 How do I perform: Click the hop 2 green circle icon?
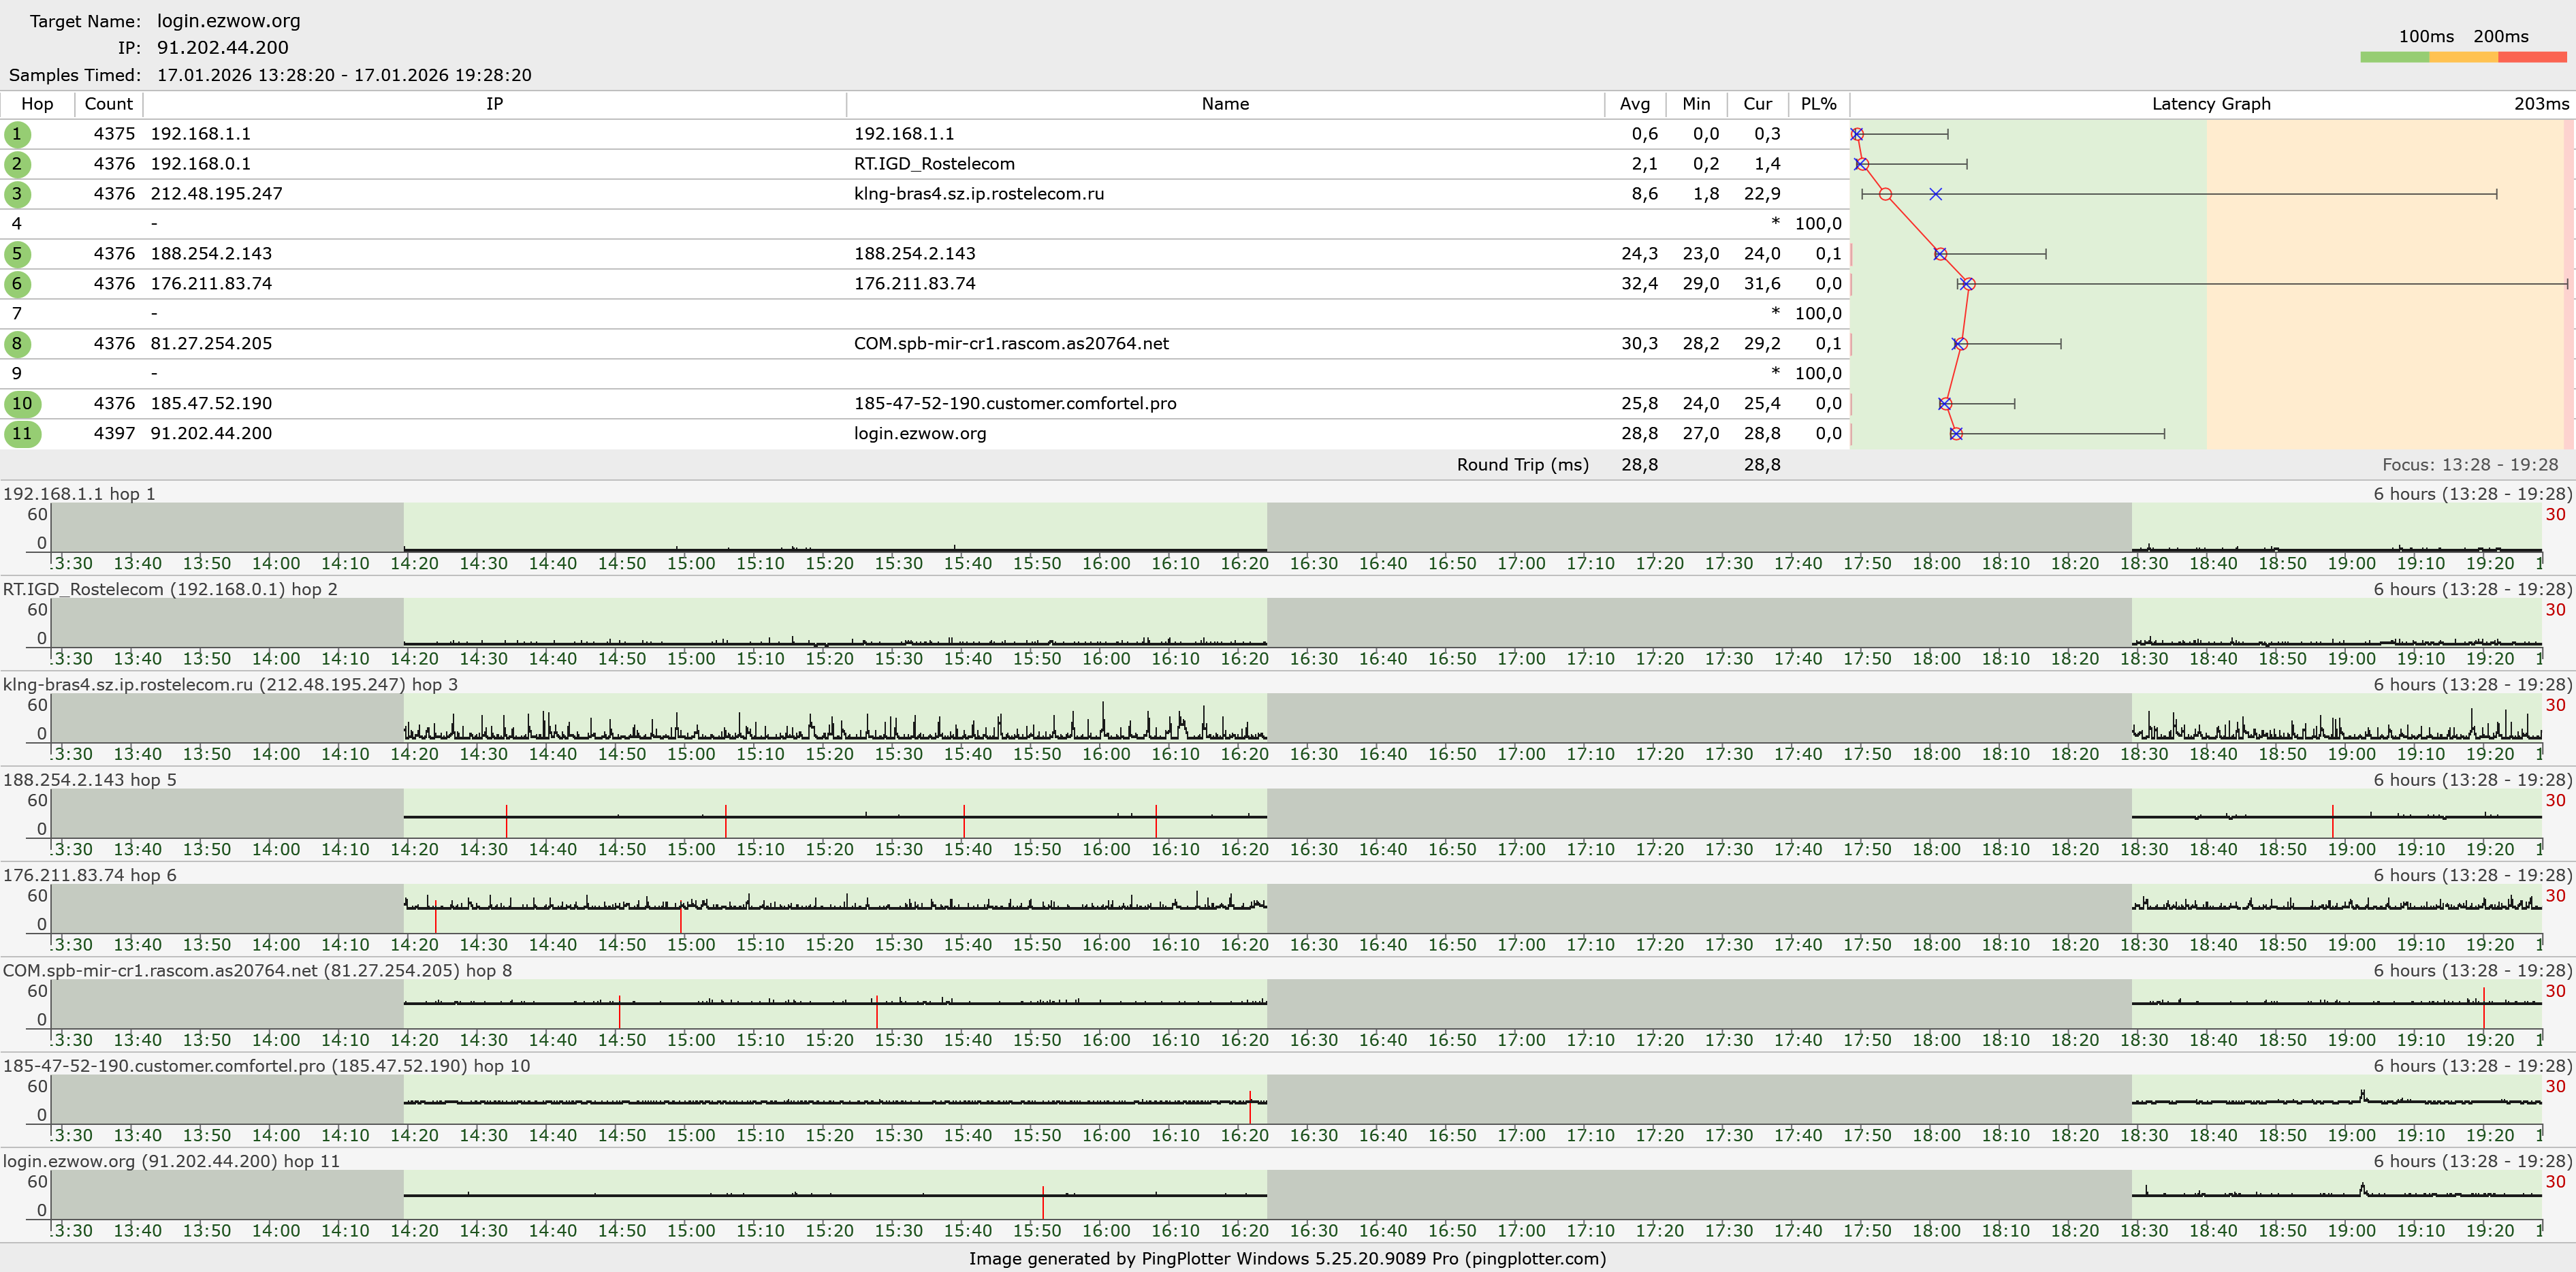[x=17, y=164]
